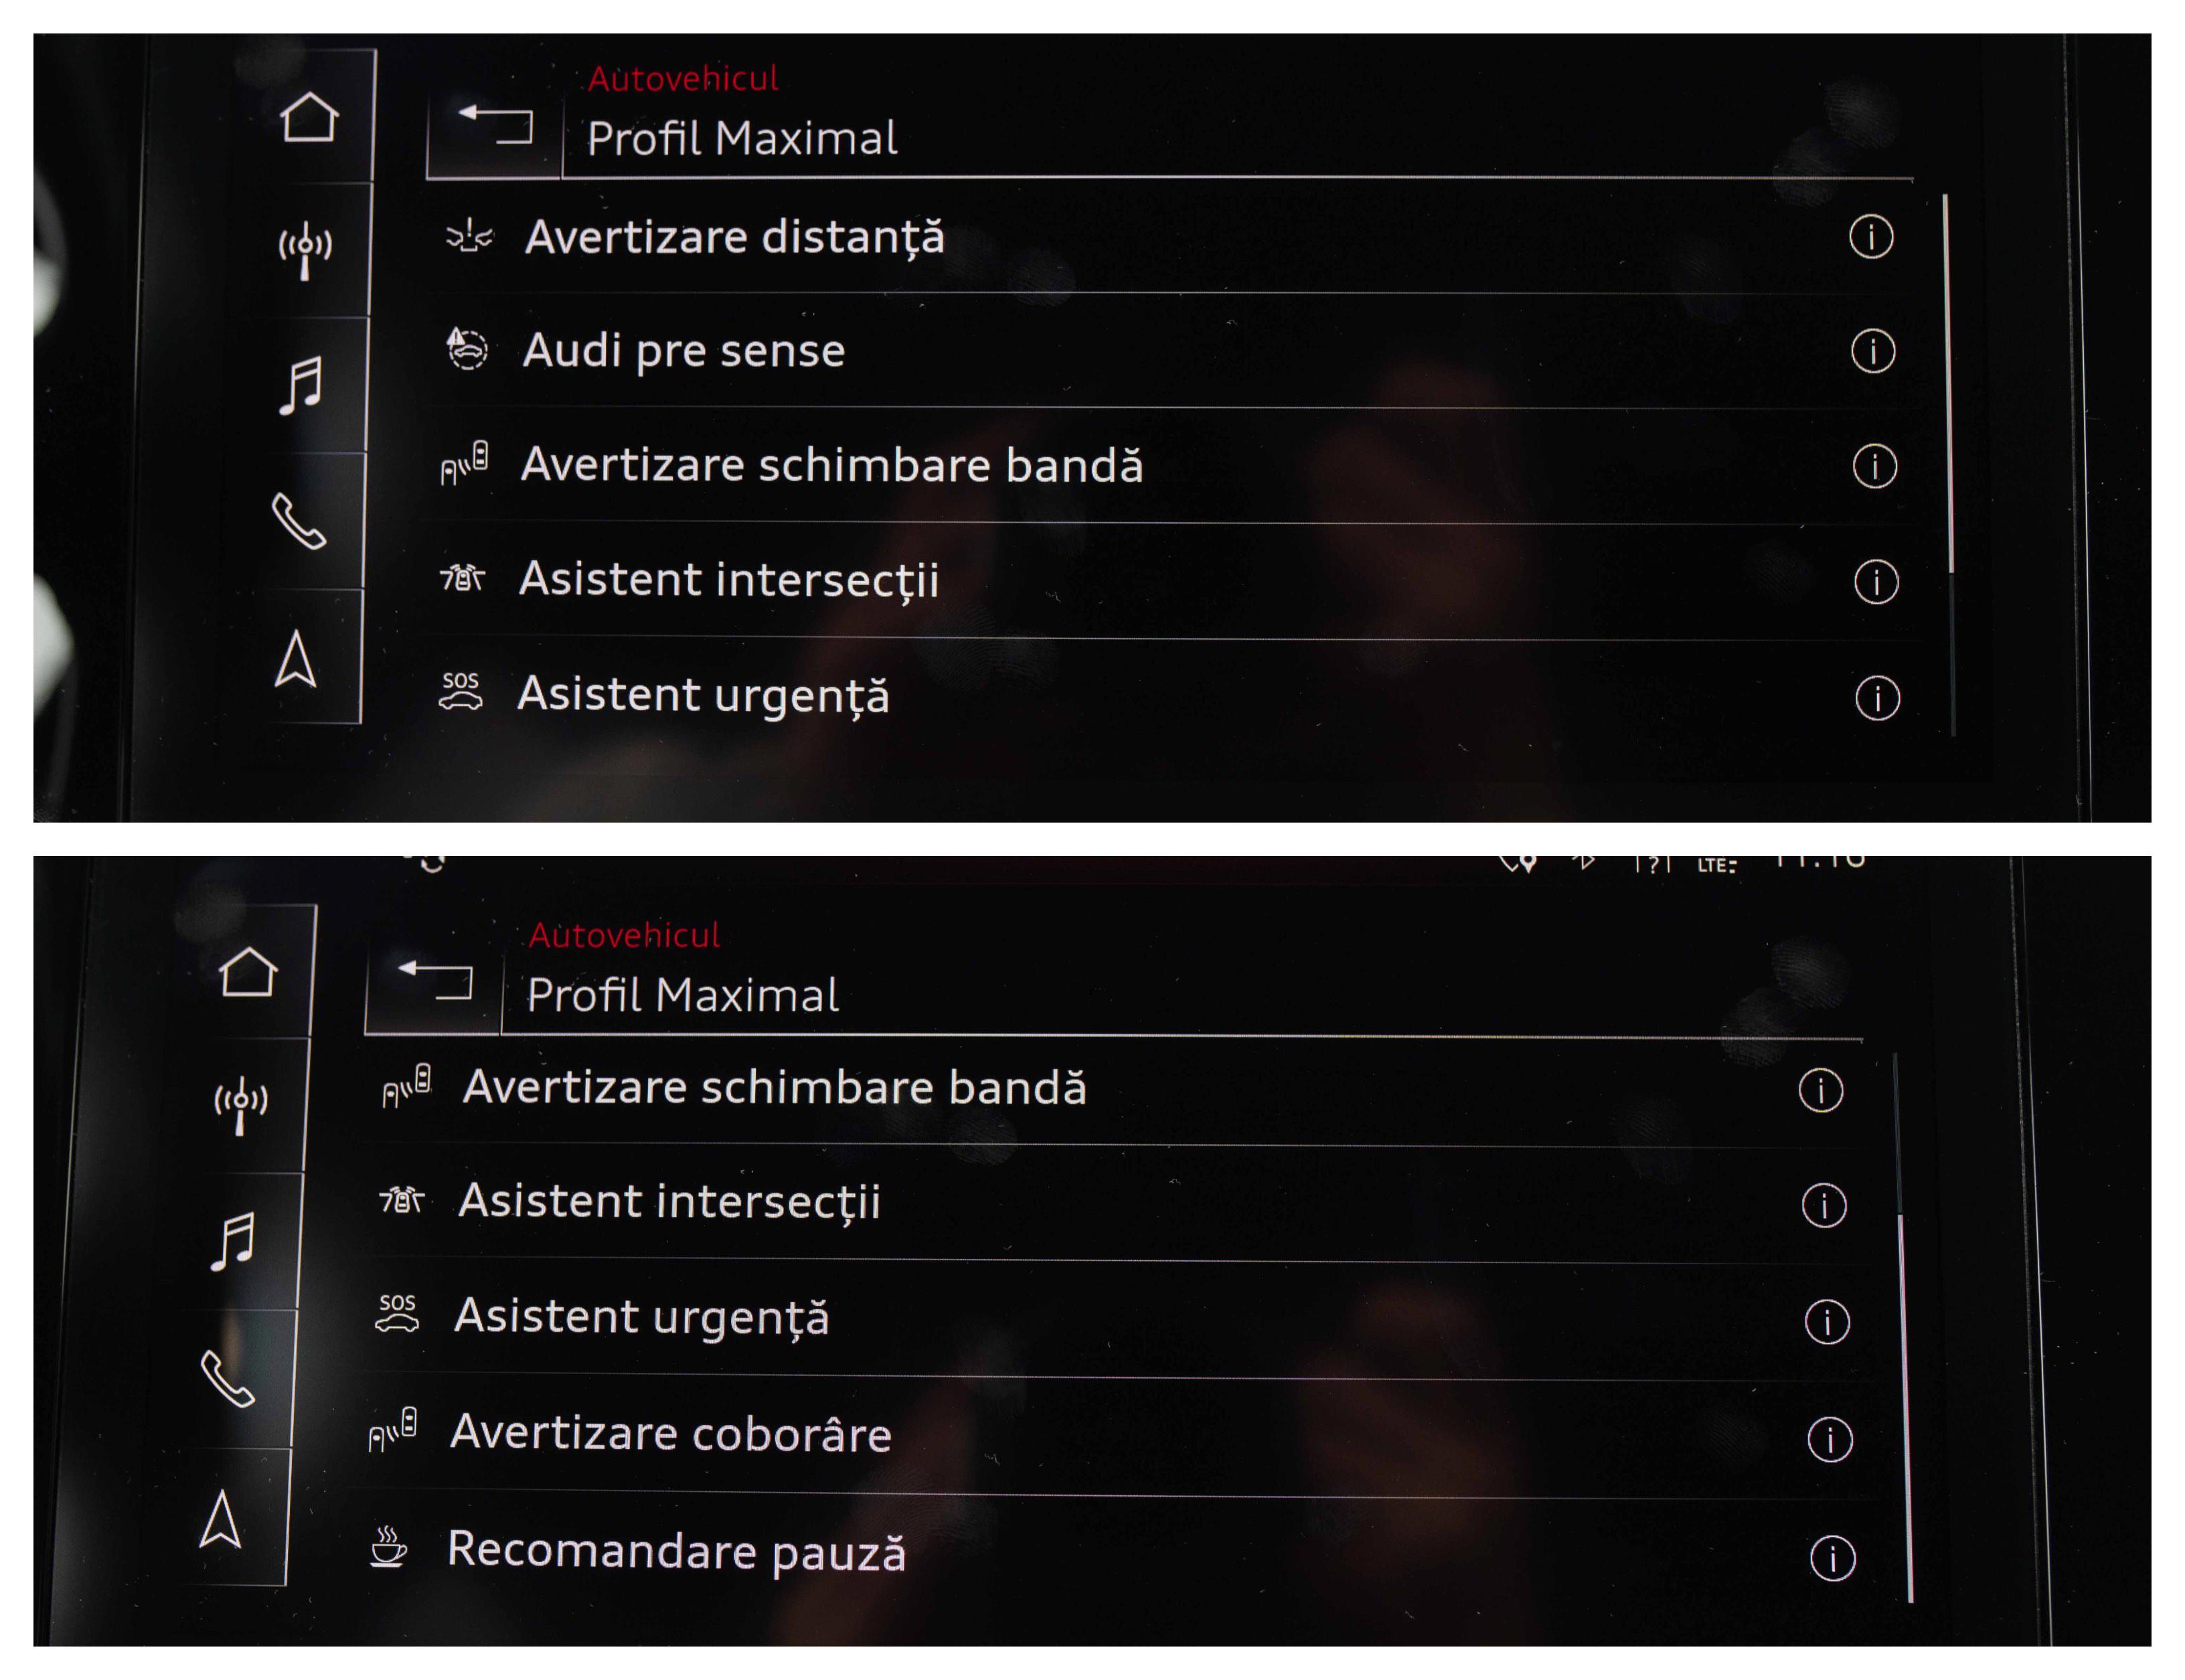Open the Audi pre sense settings
Image resolution: width=2185 pixels, height=1680 pixels.
684,351
